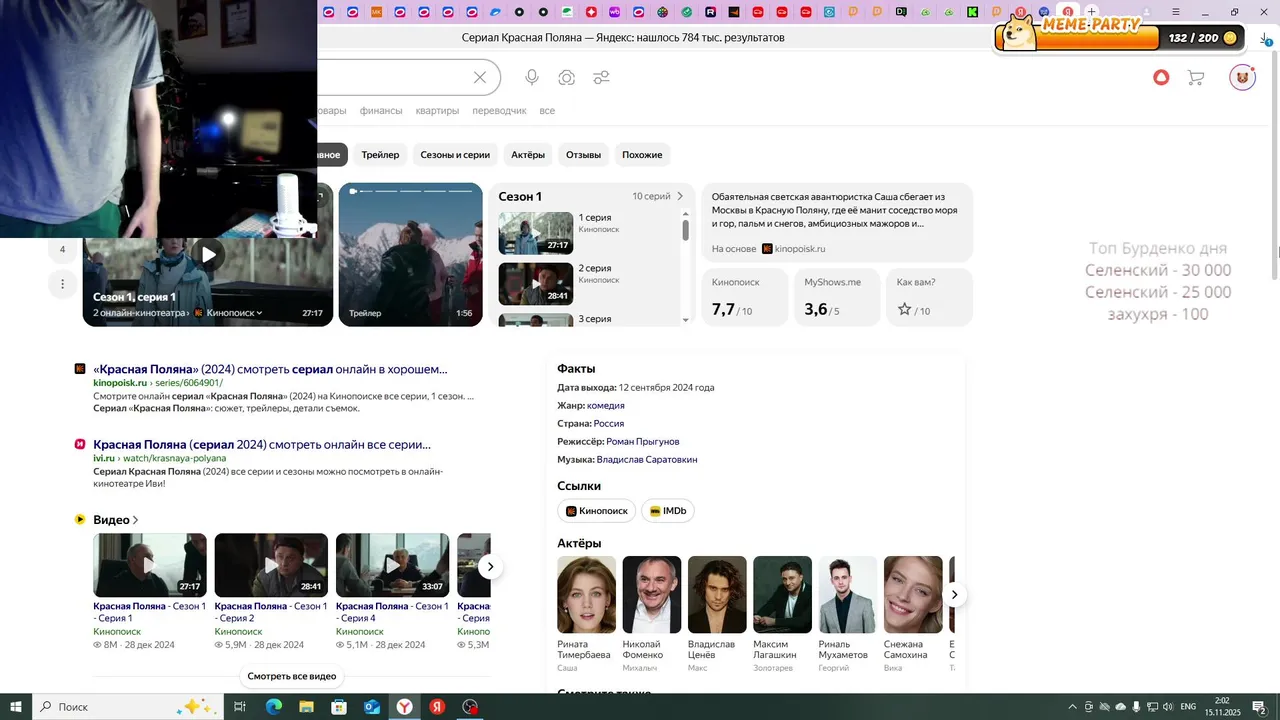Open the volume control in system tray
This screenshot has width=1280, height=720.
[1167, 706]
